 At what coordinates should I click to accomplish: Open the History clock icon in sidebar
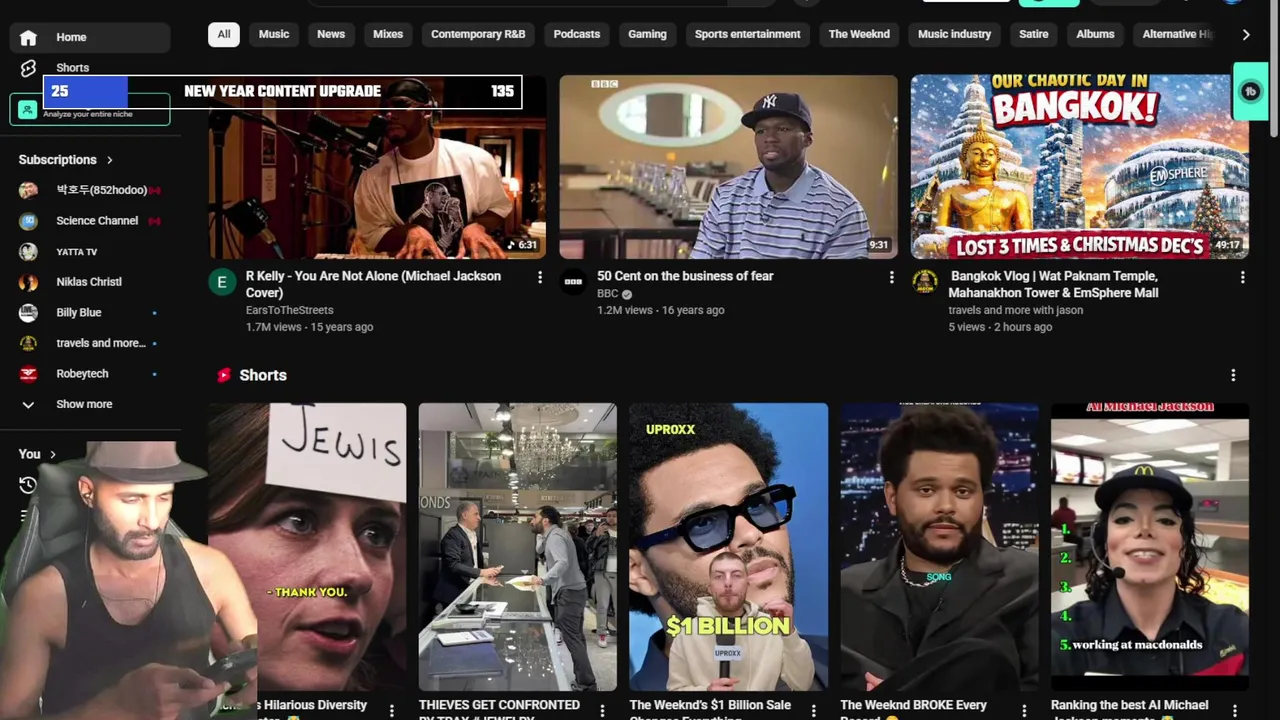pos(28,485)
